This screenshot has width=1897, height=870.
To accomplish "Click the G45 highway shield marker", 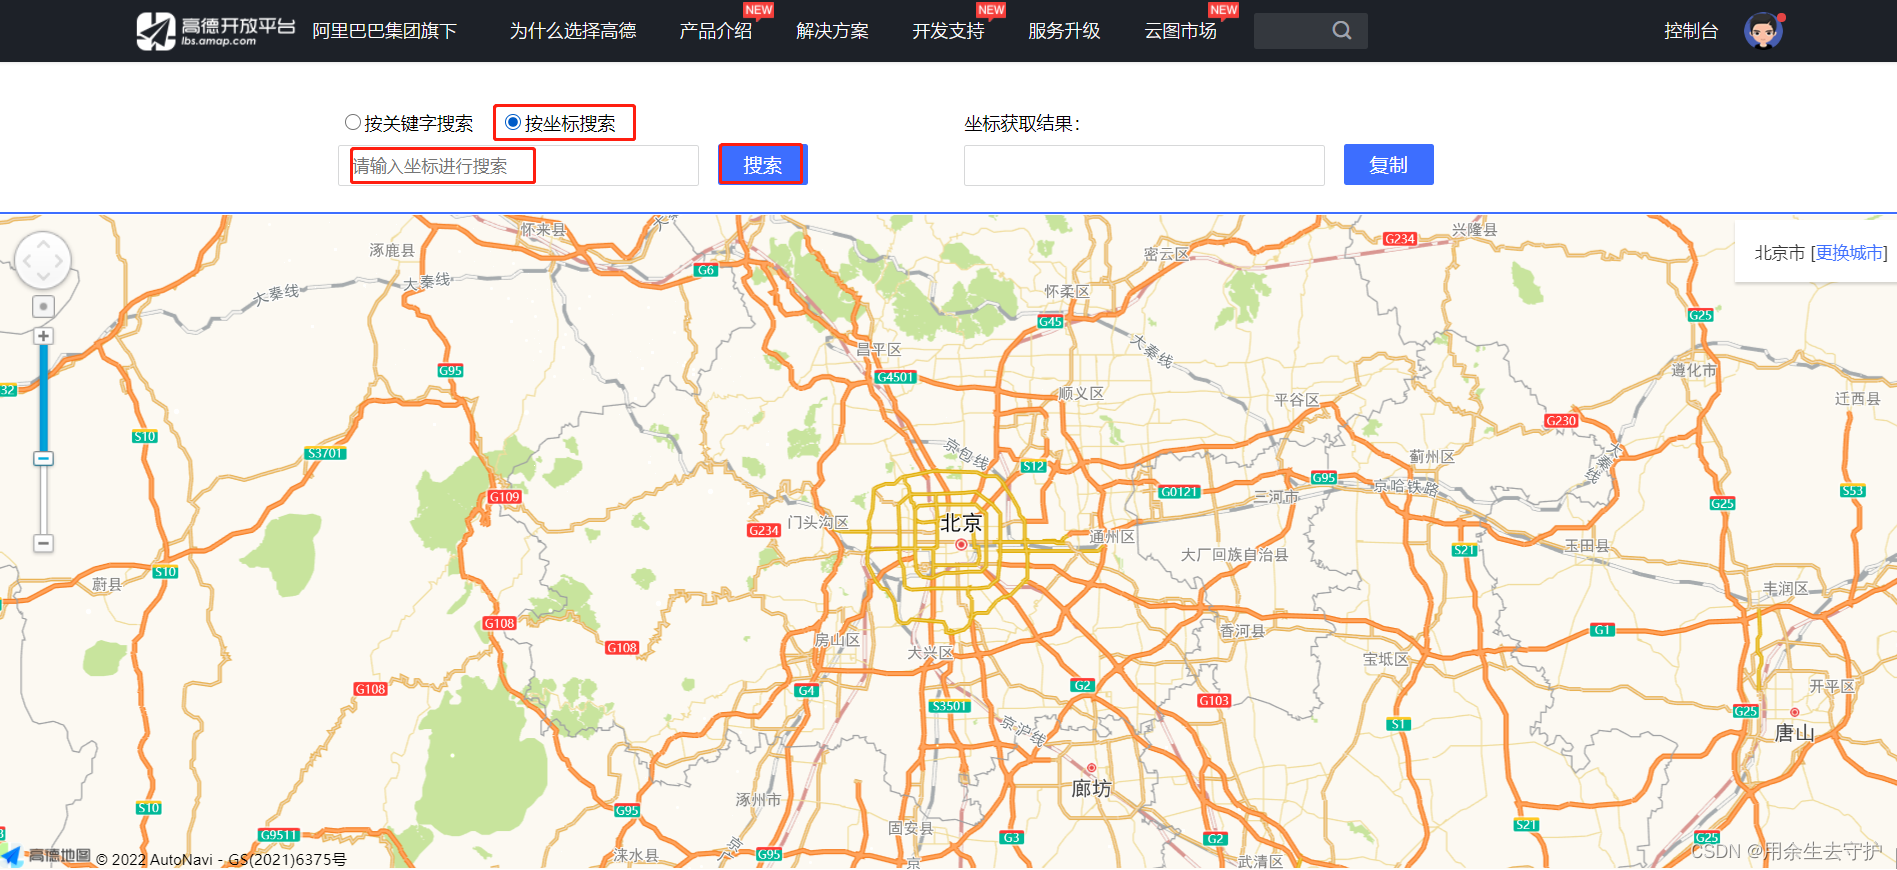I will 1050,322.
